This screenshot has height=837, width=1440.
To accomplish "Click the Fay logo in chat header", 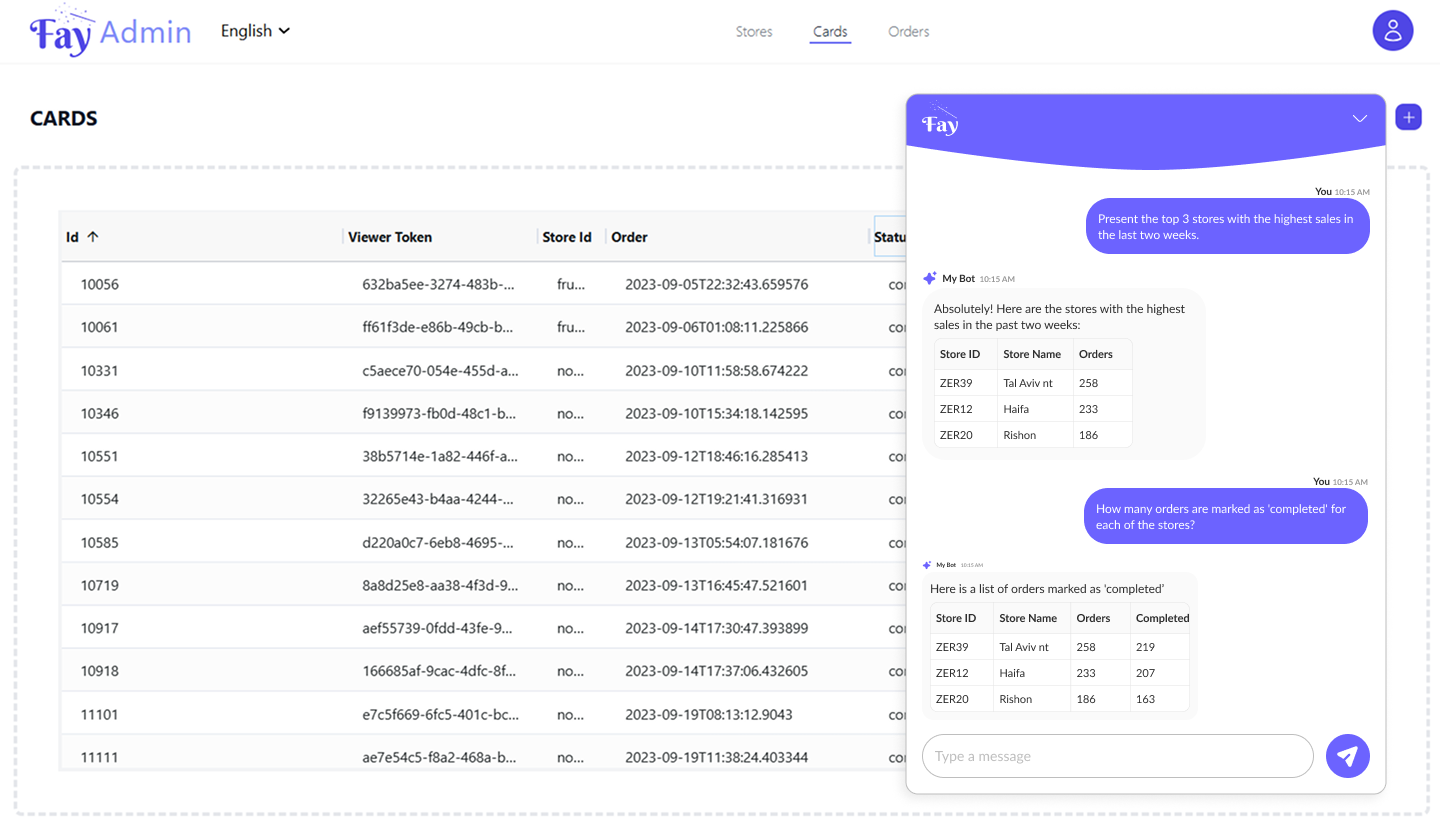I will [x=940, y=120].
